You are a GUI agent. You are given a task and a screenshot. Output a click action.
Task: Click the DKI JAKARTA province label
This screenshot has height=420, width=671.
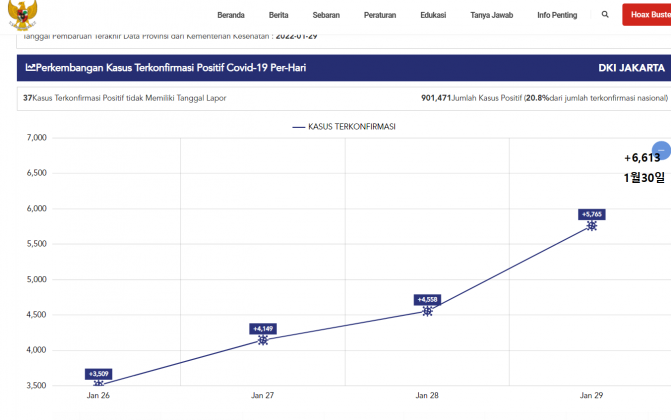click(x=630, y=68)
